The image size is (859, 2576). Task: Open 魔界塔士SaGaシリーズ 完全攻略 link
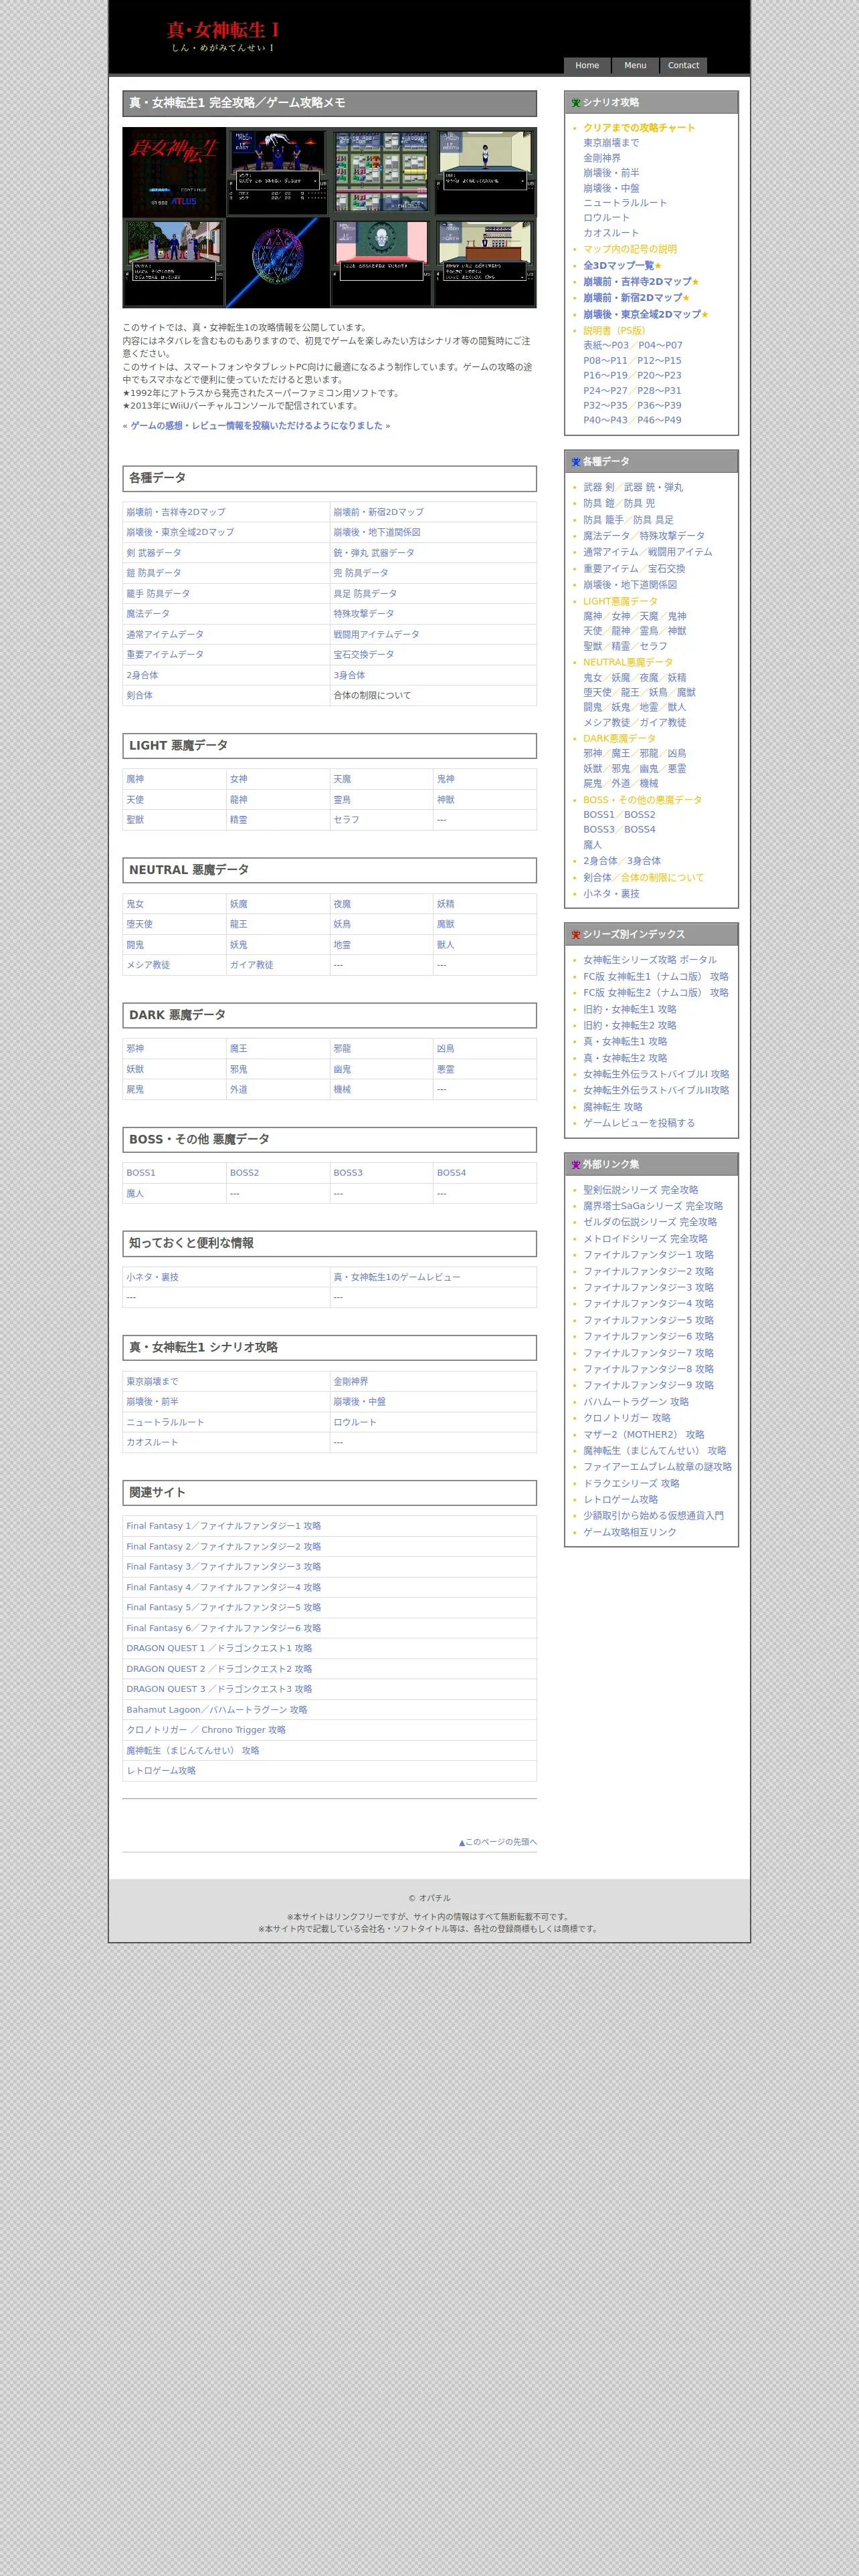point(653,1207)
